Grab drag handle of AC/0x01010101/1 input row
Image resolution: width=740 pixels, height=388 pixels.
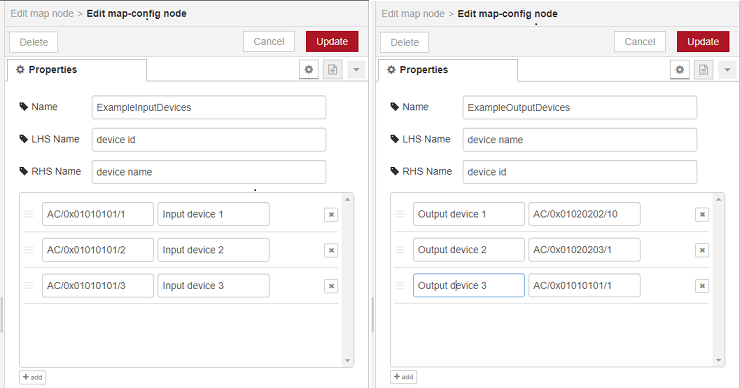pyautogui.click(x=29, y=214)
